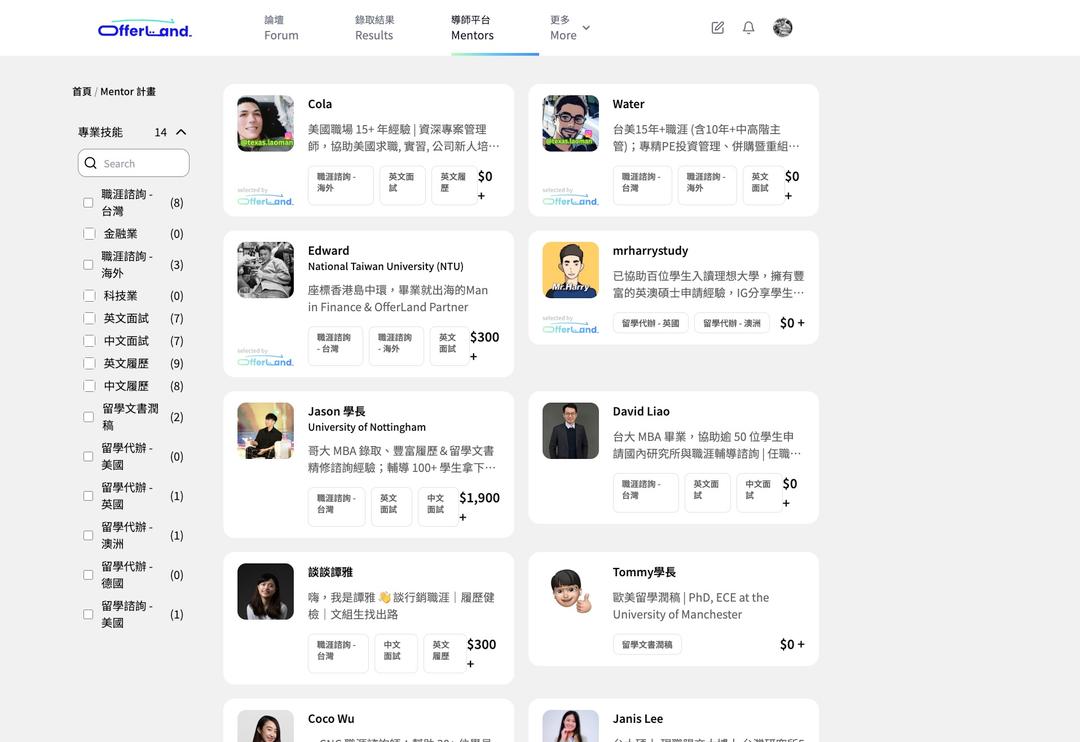The image size is (1080, 742).
Task: Click the magnifier icon in skills search
Action: 90,163
